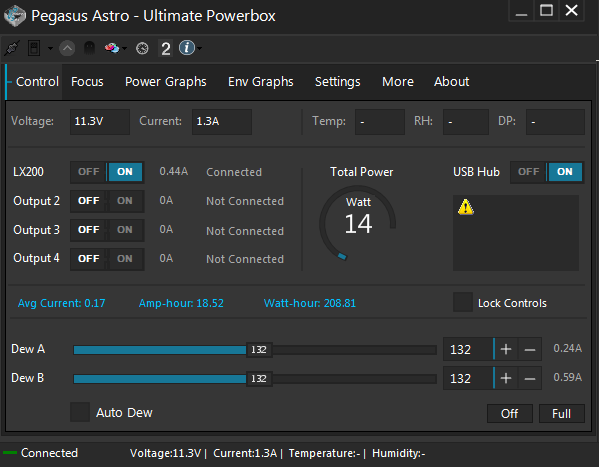Switch to the Power Graphs tab
599x467 pixels.
pyautogui.click(x=166, y=81)
